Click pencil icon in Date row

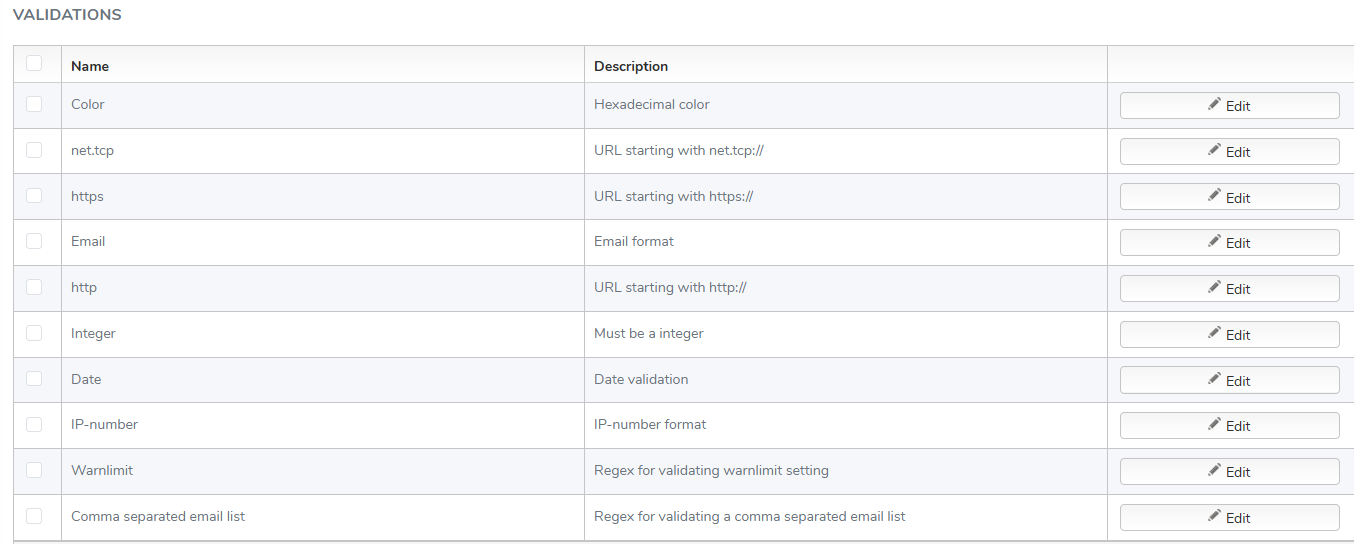coord(1214,379)
